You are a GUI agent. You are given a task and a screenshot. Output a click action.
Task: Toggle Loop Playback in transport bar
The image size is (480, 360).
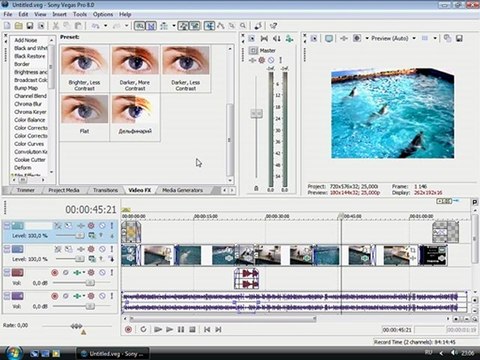pos(143,329)
